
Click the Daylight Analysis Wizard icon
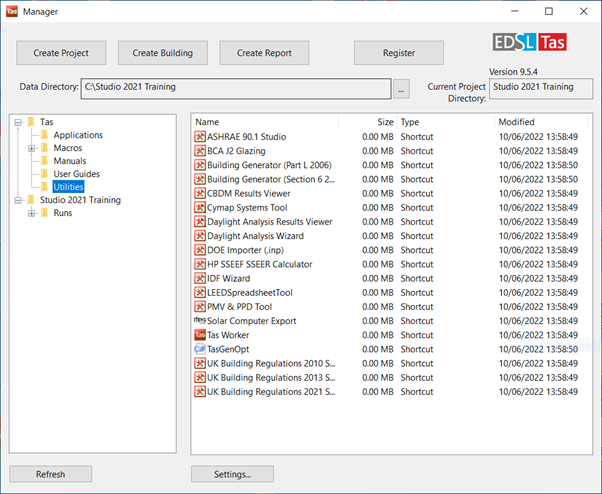pyautogui.click(x=200, y=236)
